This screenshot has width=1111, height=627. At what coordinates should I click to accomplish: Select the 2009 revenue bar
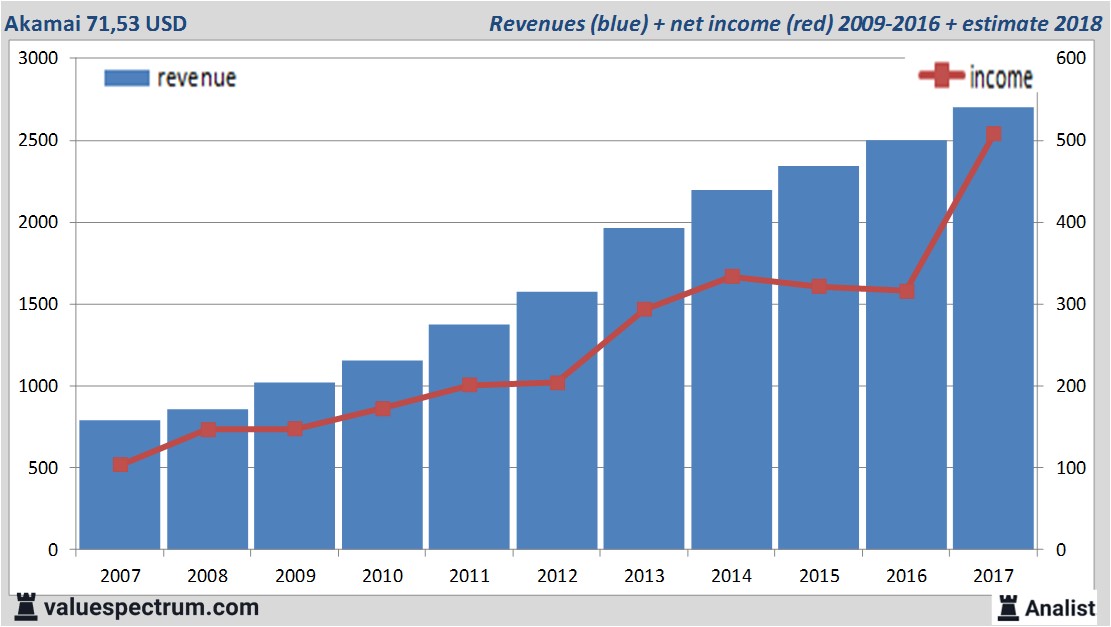pyautogui.click(x=295, y=465)
